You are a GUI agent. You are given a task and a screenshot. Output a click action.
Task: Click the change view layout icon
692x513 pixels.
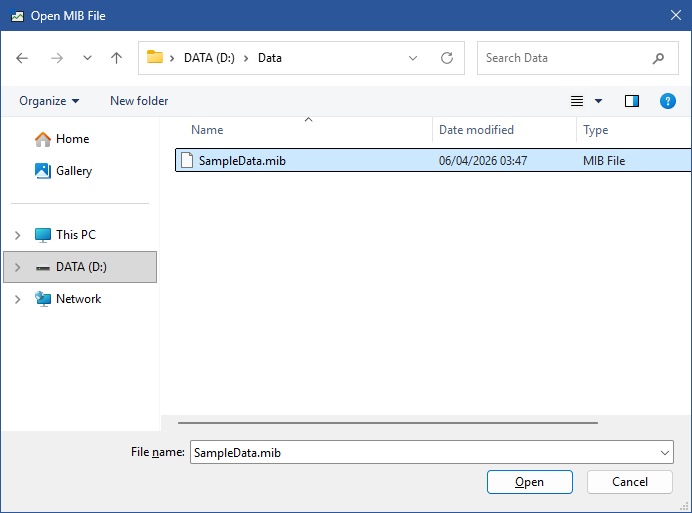(x=577, y=101)
